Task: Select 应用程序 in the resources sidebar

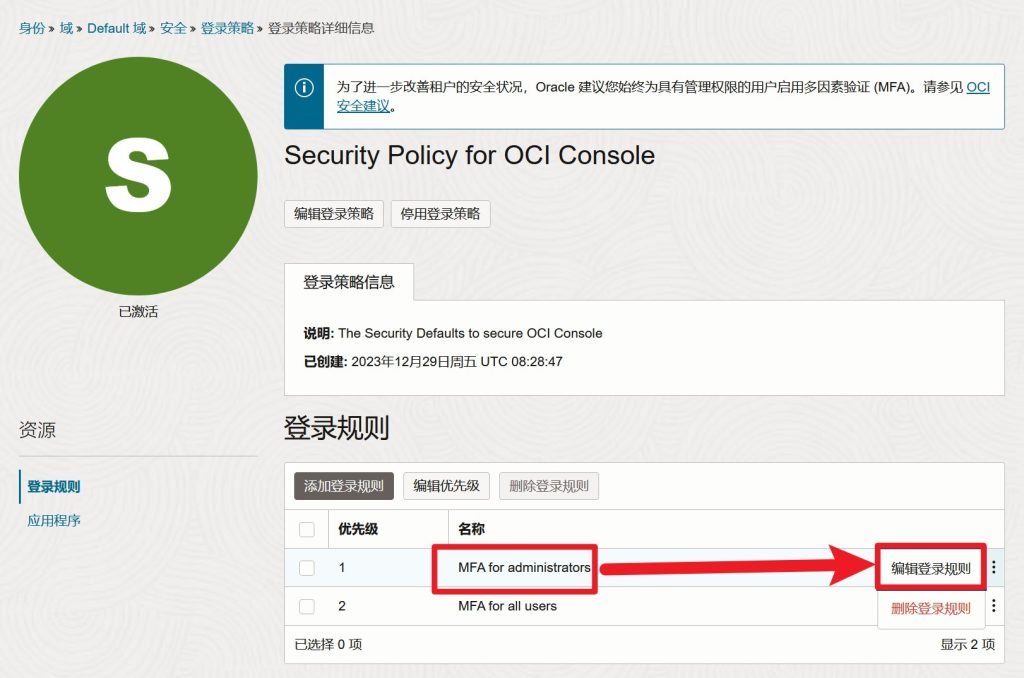Action: [x=54, y=521]
